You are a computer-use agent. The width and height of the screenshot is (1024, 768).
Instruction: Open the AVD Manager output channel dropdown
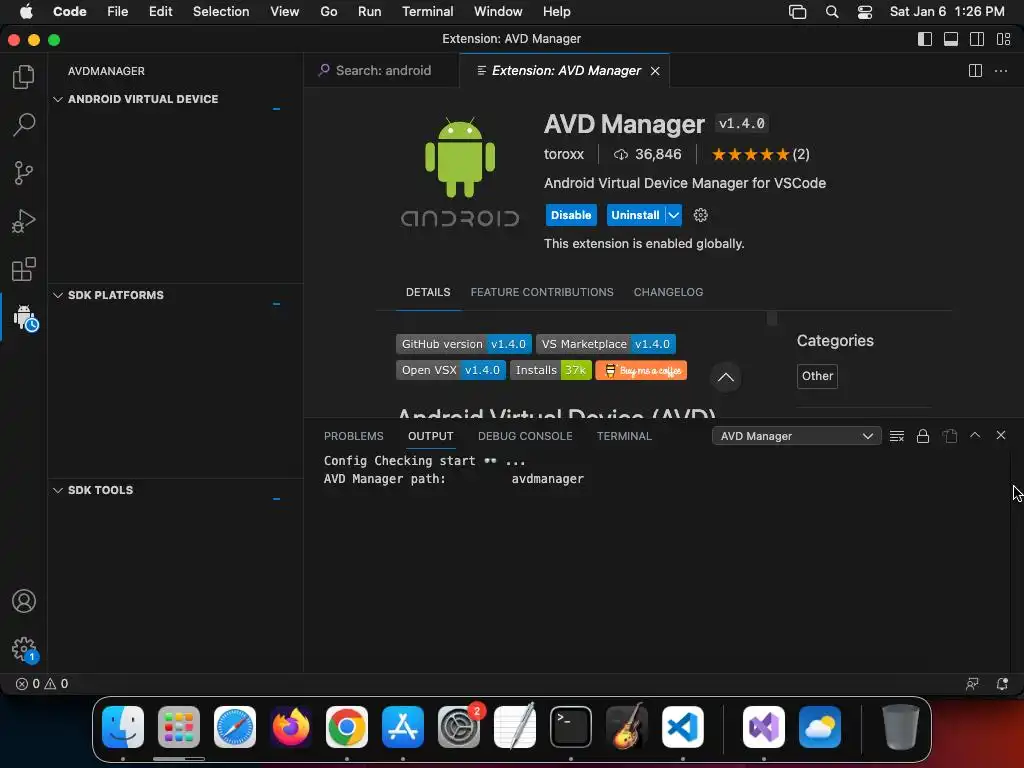[796, 436]
